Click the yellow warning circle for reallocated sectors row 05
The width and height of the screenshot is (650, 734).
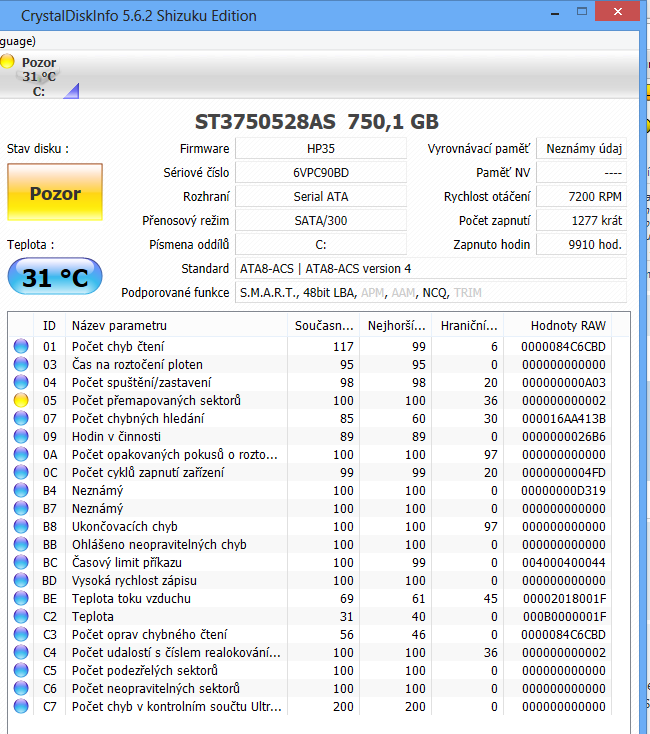pyautogui.click(x=21, y=400)
